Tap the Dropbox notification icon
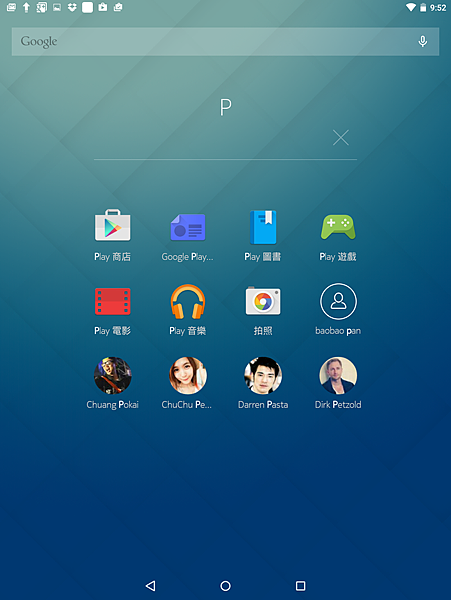451x600 pixels. tap(72, 7)
